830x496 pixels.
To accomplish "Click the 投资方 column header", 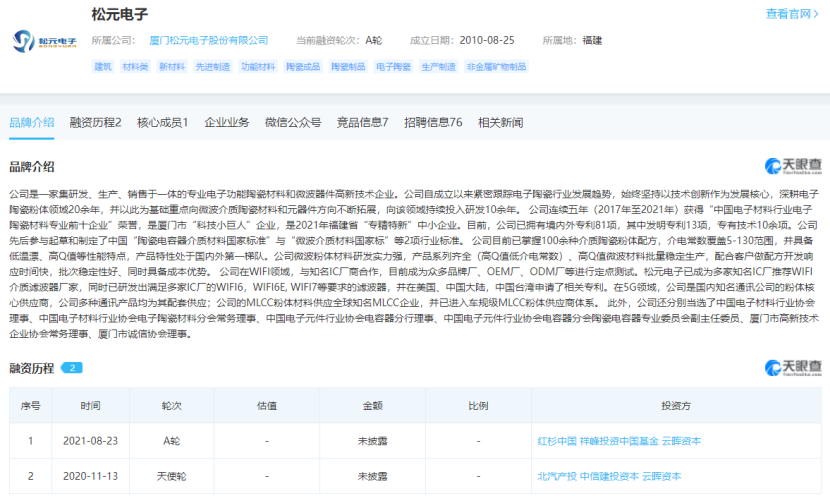I will (676, 405).
